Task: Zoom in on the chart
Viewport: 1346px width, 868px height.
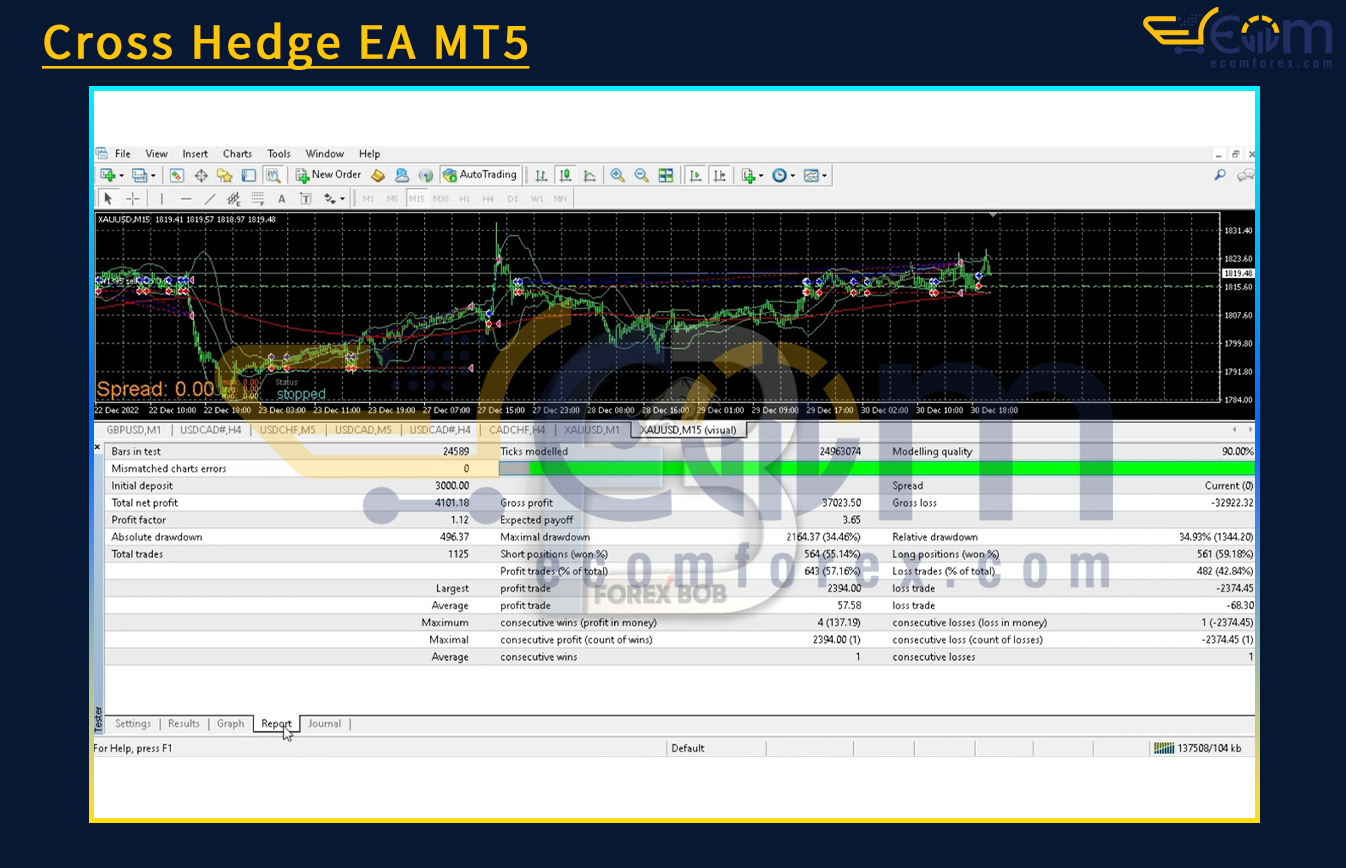Action: coord(618,175)
